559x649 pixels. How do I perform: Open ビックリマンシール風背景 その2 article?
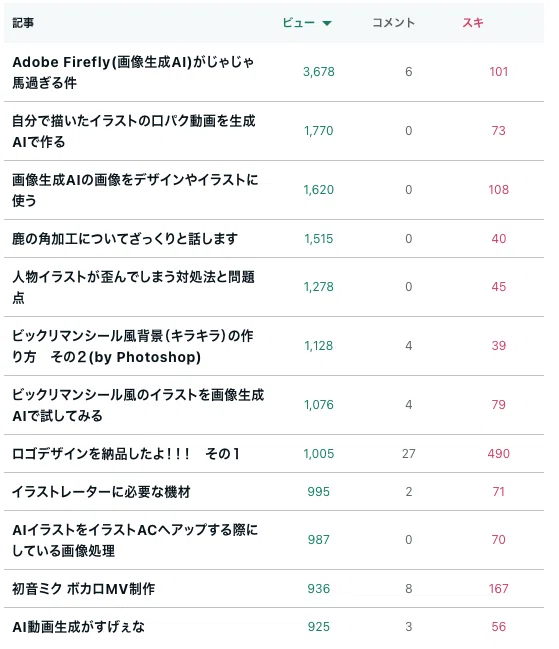(x=133, y=346)
